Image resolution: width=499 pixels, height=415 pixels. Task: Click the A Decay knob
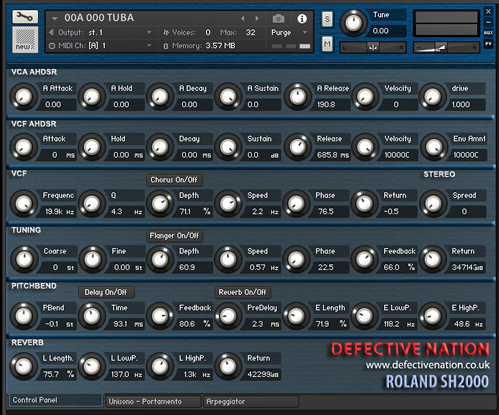point(160,97)
